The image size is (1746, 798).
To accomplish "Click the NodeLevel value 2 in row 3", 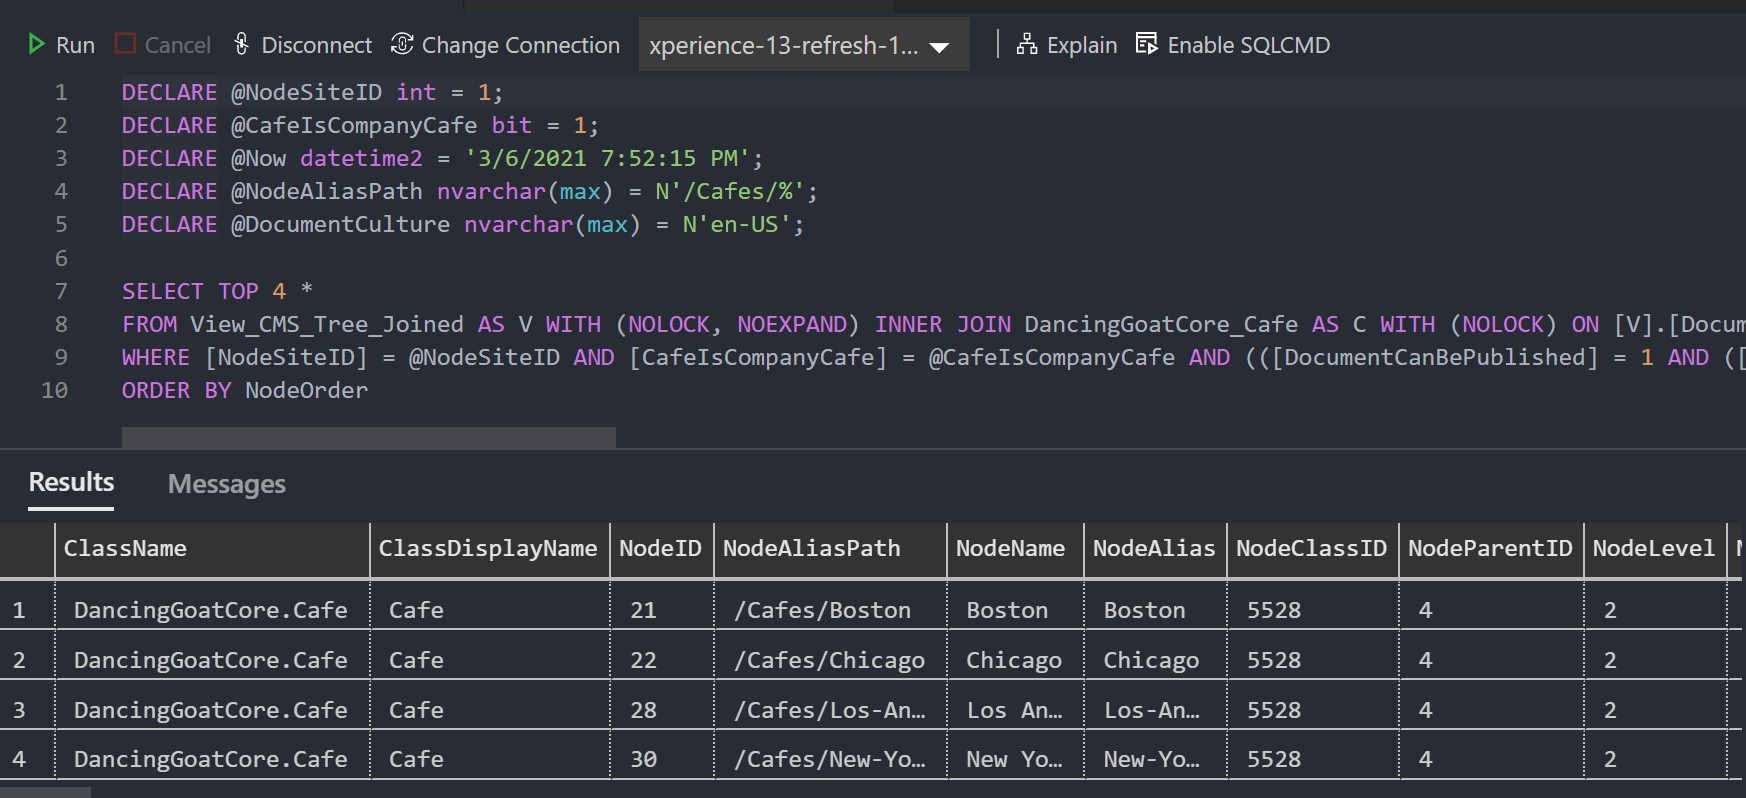I will coord(1655,710).
